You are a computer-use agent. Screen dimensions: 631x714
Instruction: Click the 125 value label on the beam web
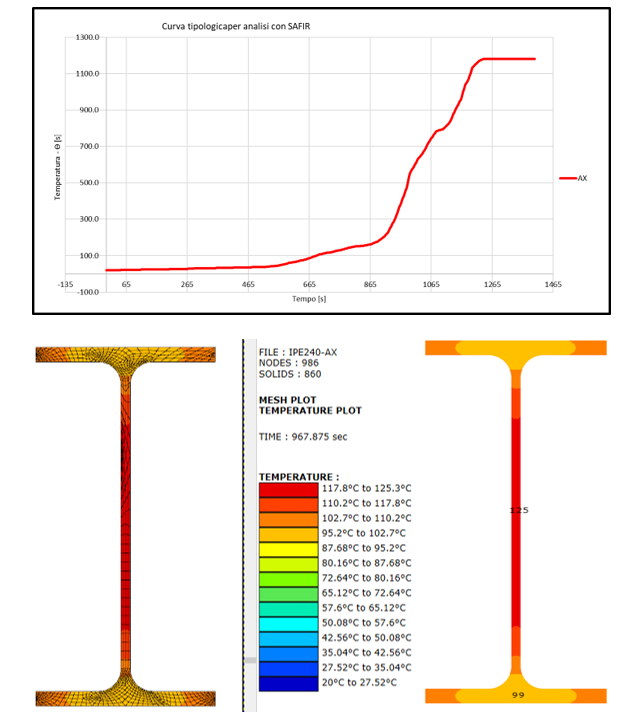pyautogui.click(x=517, y=510)
